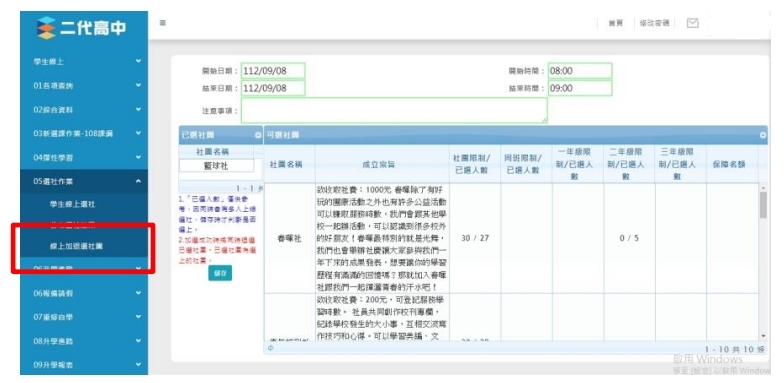Viewport: 784px width, 383px height.
Task: Click the 二代高中 logo
Action: [x=82, y=28]
